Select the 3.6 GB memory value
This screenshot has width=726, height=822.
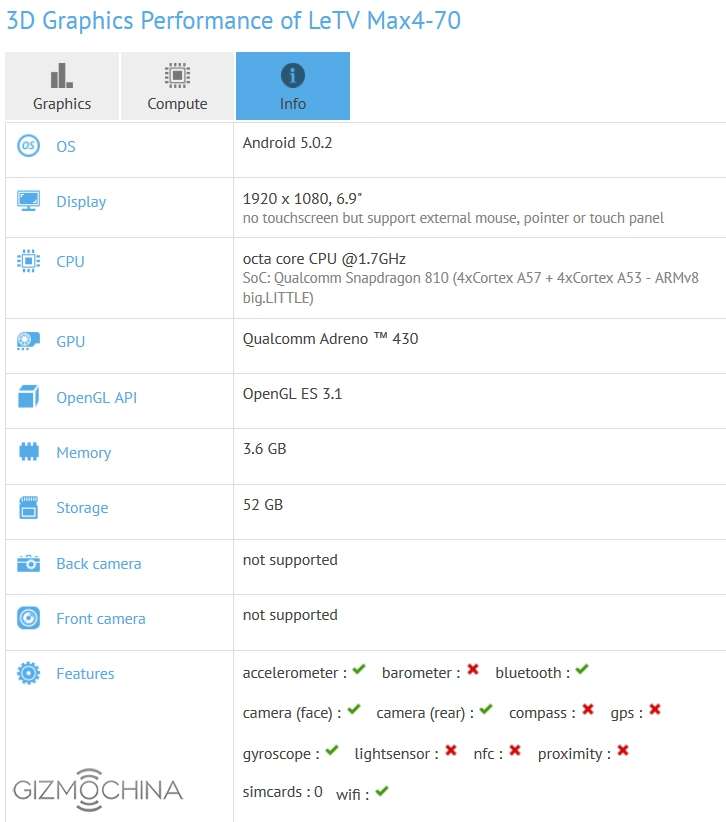click(265, 449)
